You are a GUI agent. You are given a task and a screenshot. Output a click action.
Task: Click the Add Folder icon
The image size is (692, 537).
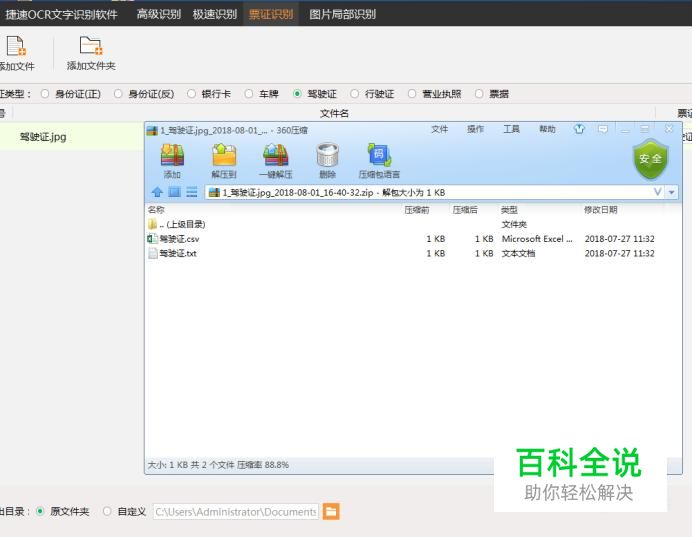pos(91,46)
